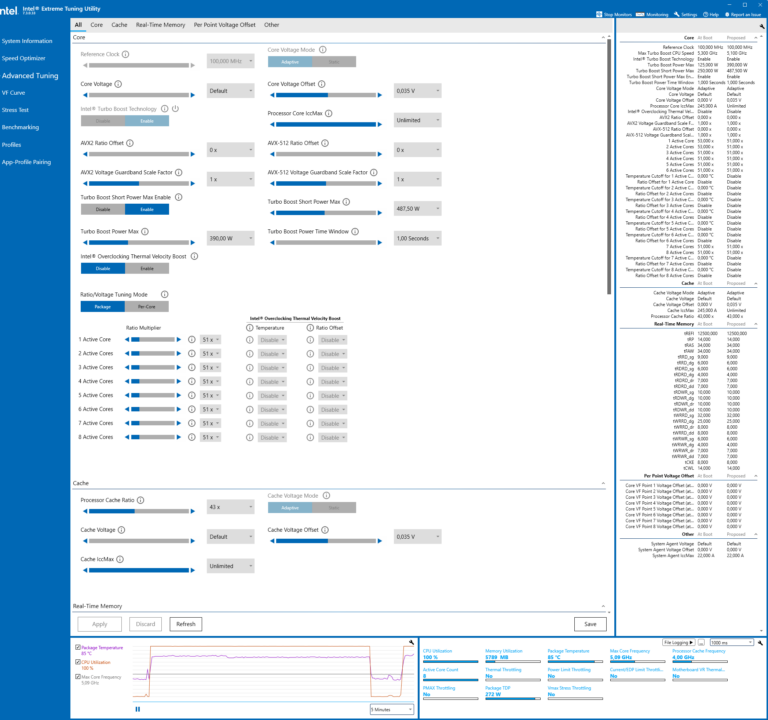Click the Stop Monitors icon
Image resolution: width=768 pixels, height=720 pixels.
[601, 15]
